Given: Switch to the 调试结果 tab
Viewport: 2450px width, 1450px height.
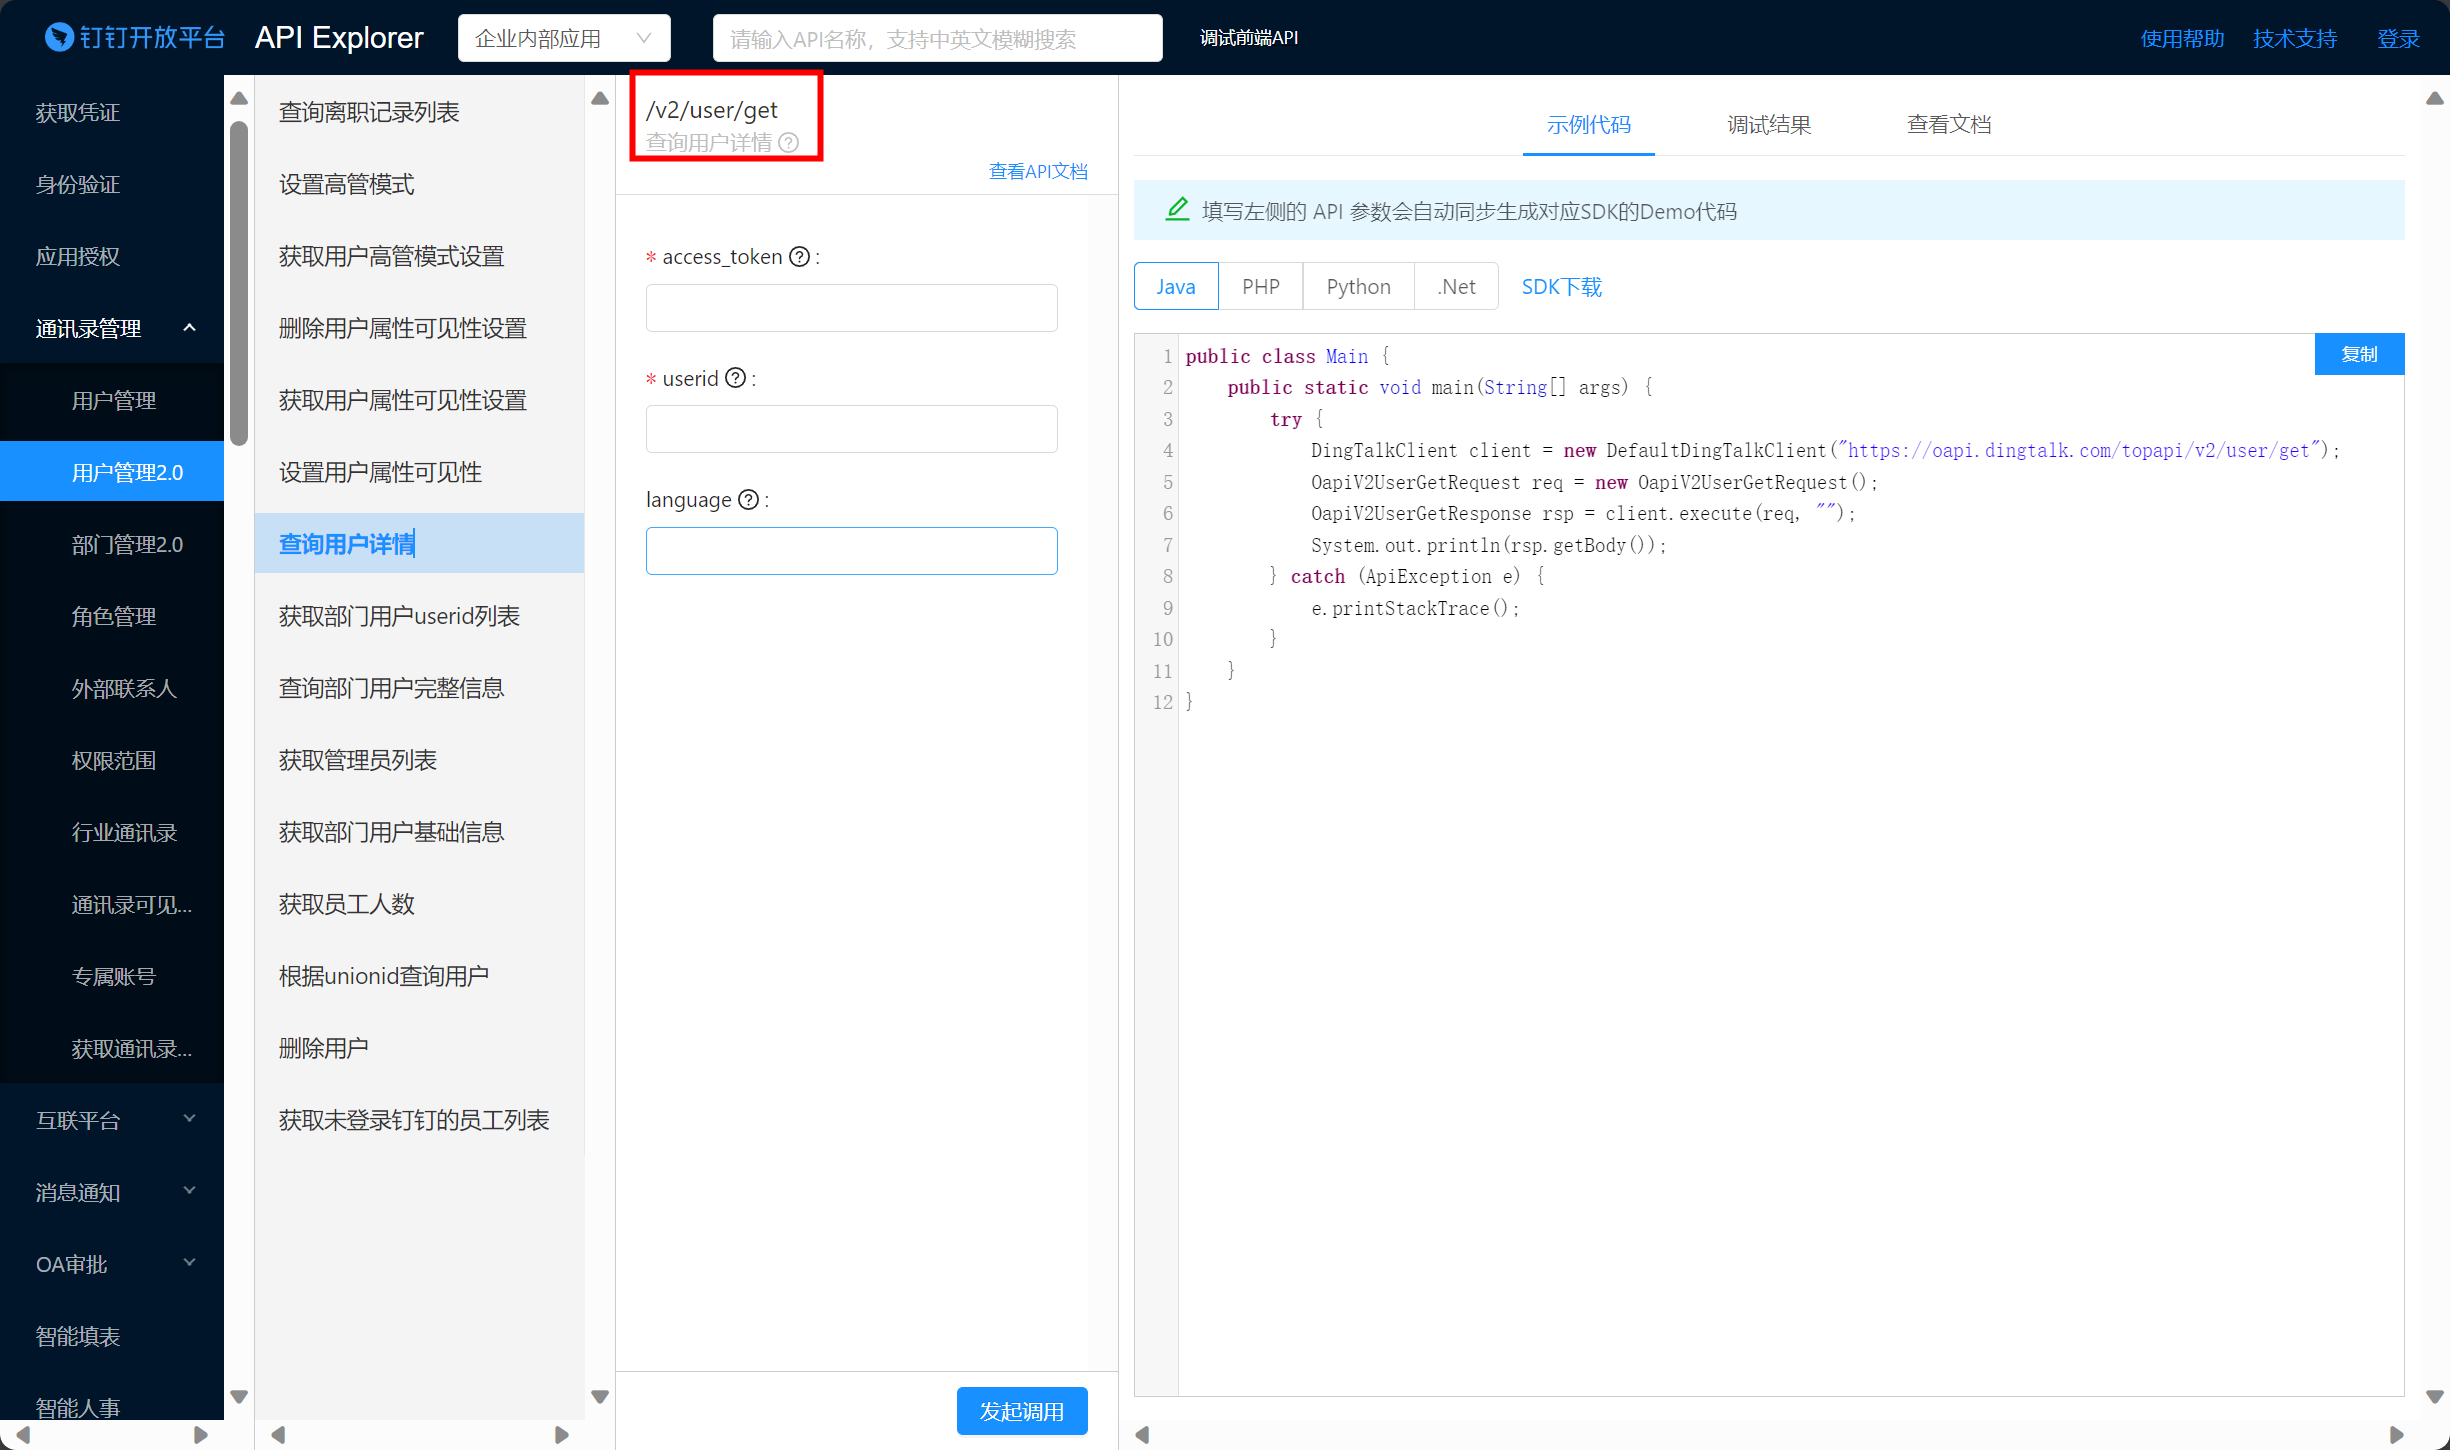Looking at the screenshot, I should (1769, 125).
